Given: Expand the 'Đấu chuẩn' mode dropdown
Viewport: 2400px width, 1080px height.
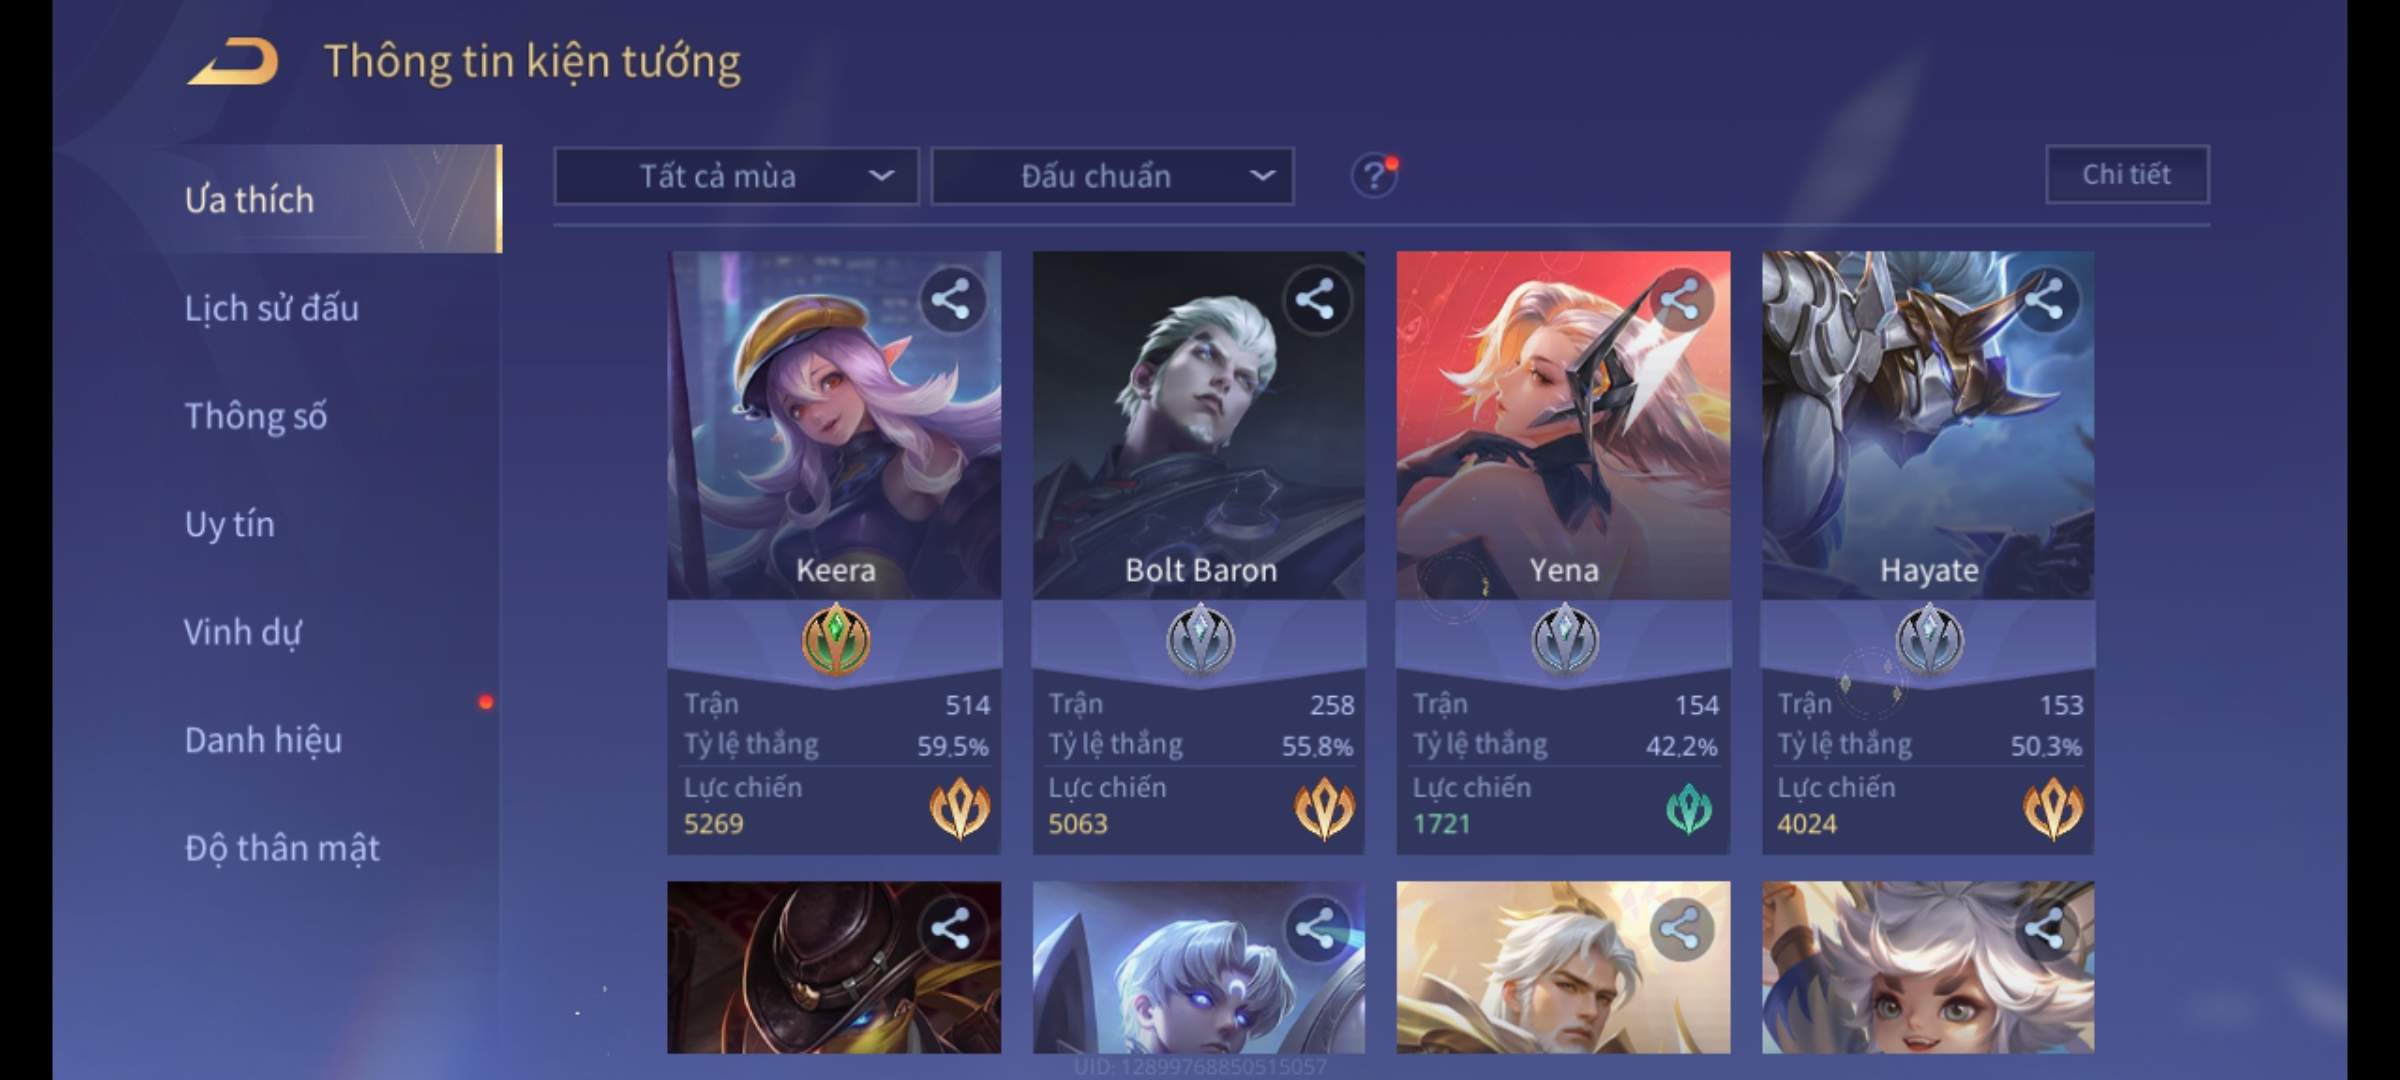Looking at the screenshot, I should click(1113, 176).
